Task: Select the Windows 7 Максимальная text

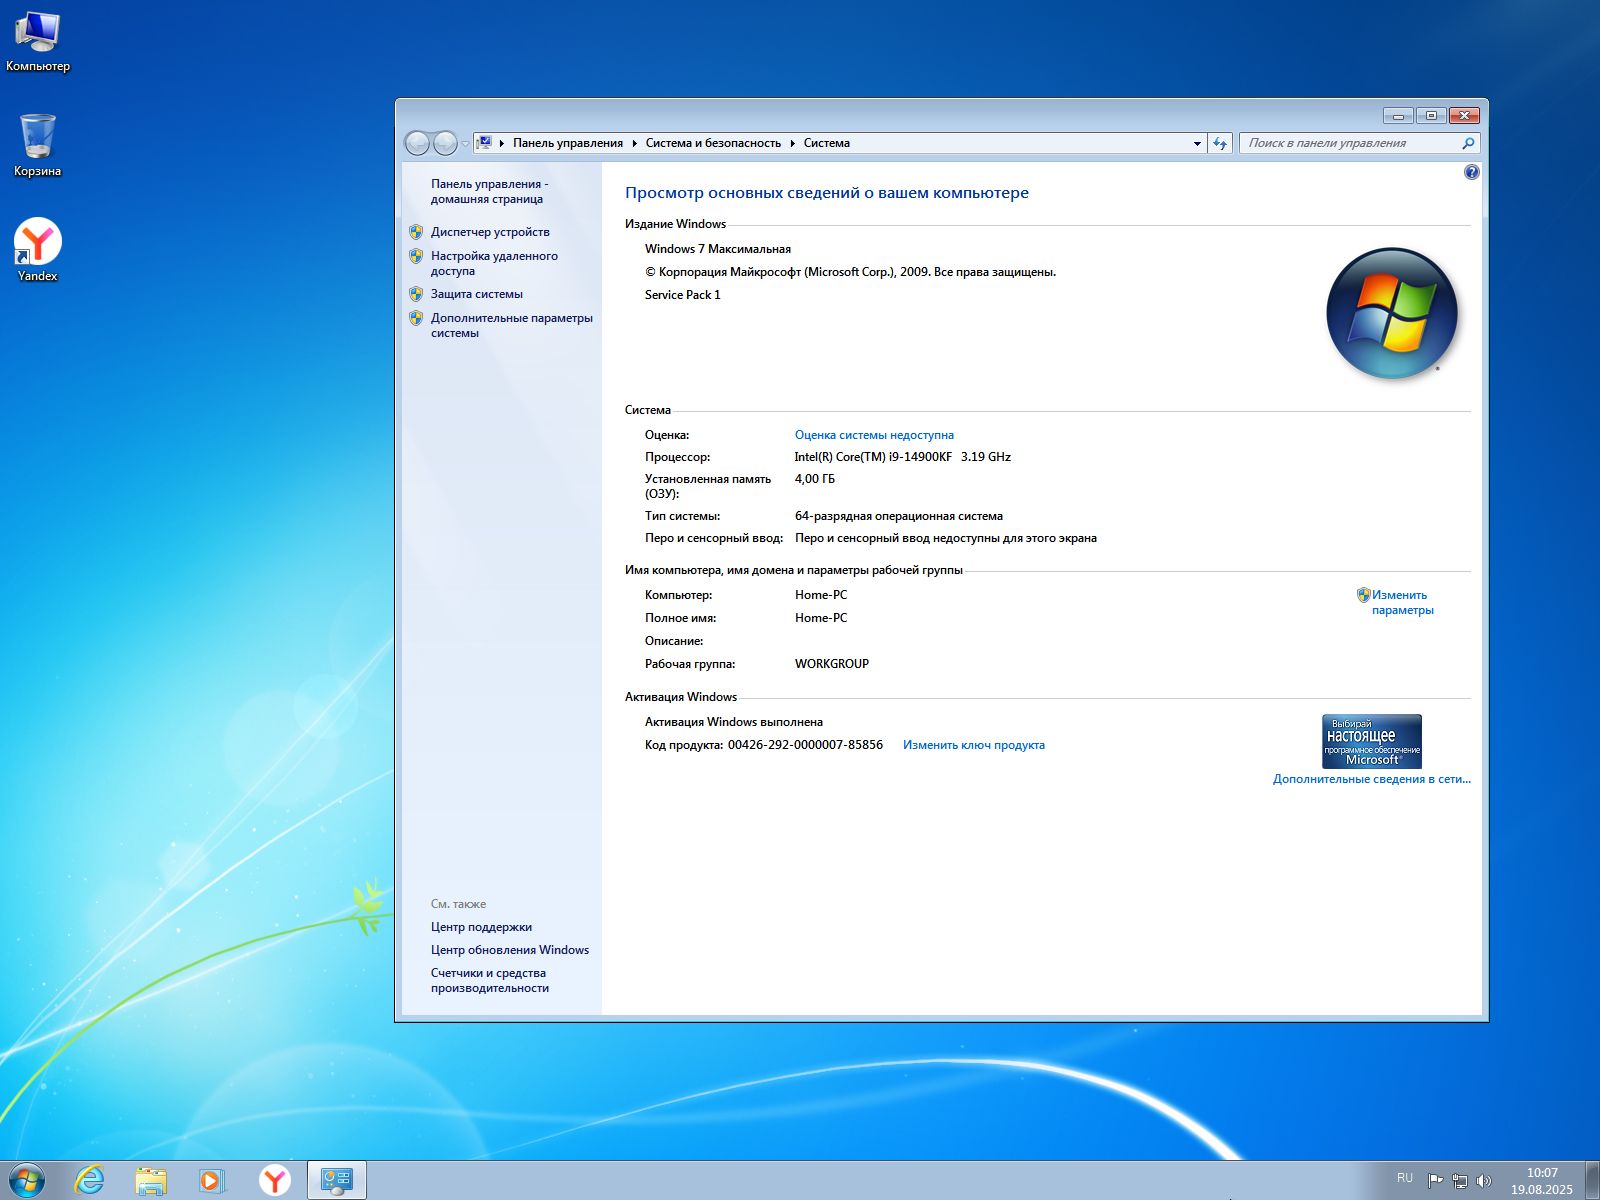Action: click(x=718, y=249)
